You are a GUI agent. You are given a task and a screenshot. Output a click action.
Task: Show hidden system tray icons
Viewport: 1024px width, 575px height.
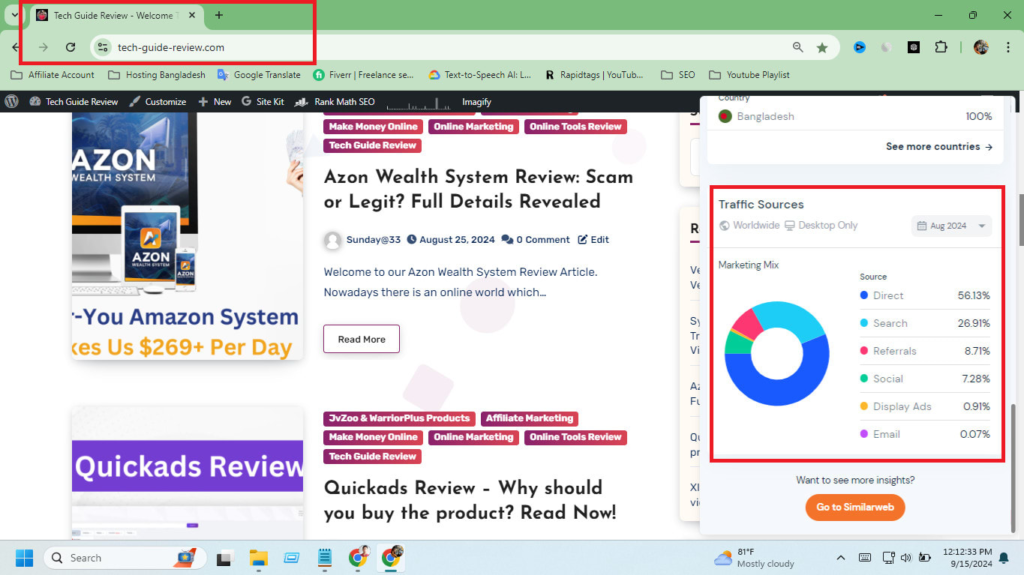840,558
